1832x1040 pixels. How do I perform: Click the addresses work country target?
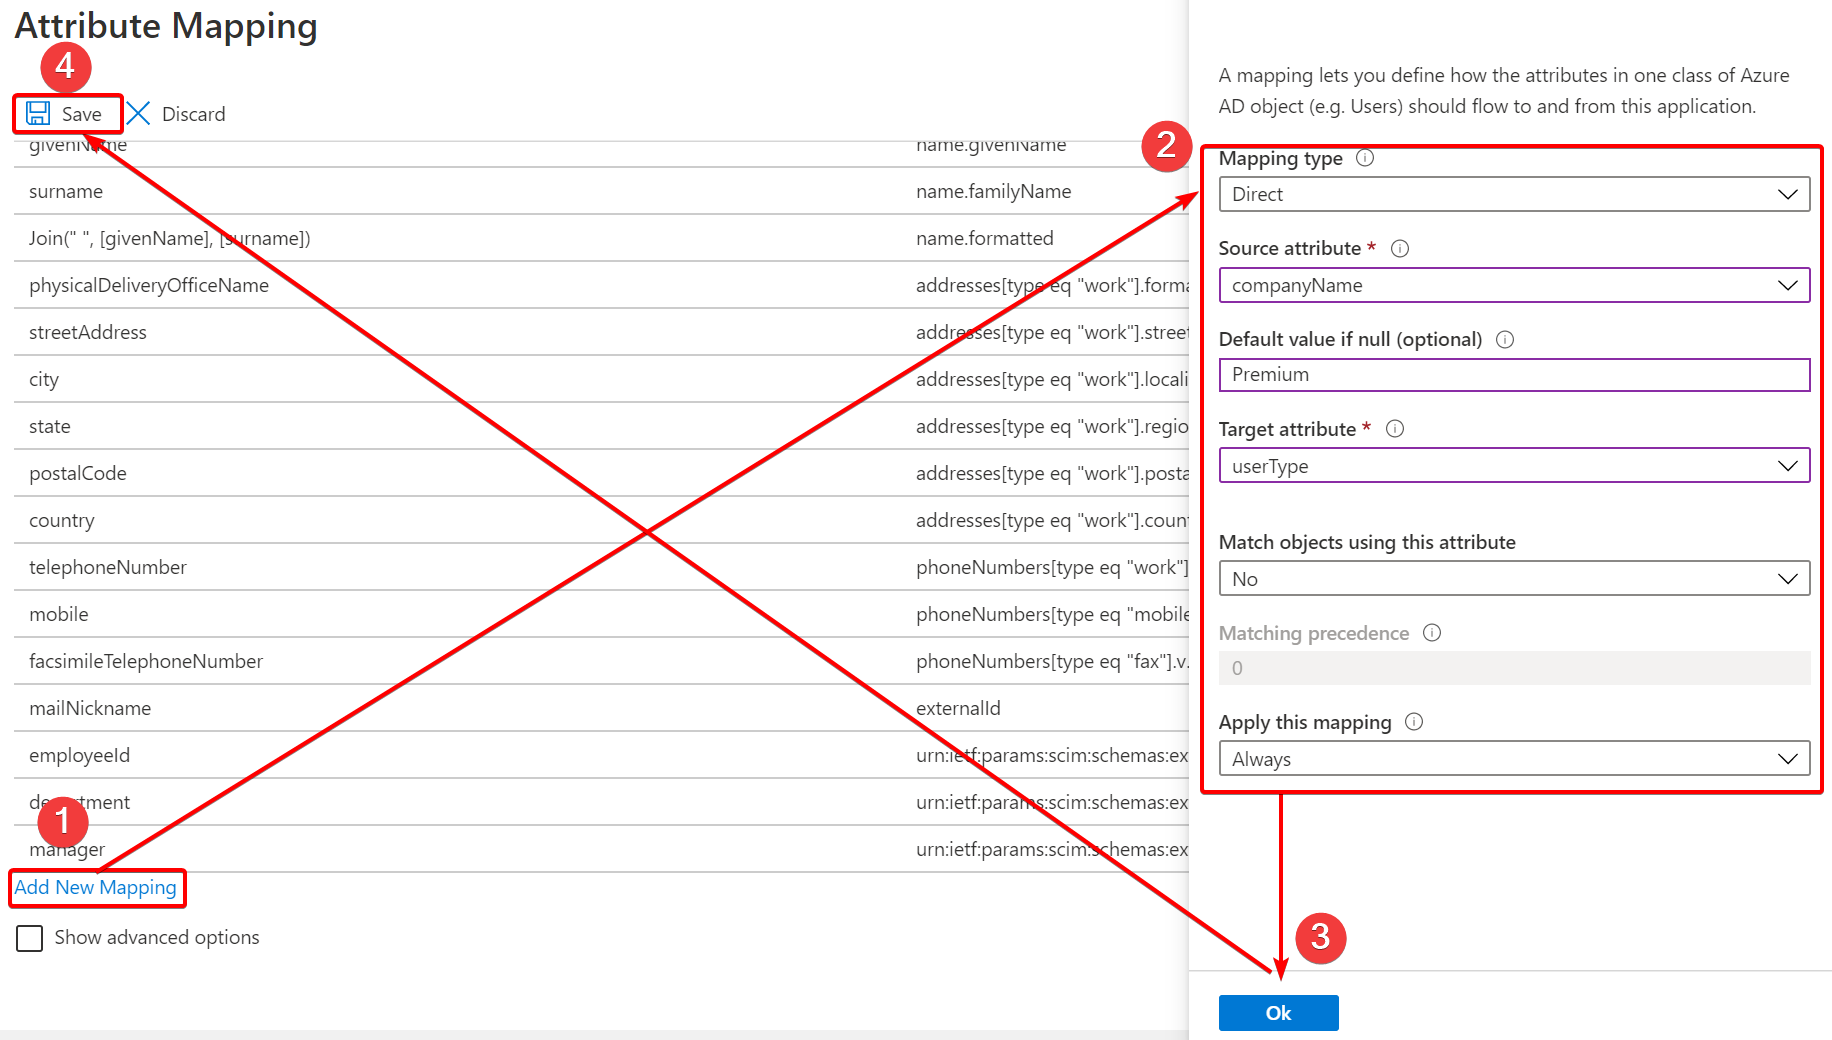(x=1052, y=520)
